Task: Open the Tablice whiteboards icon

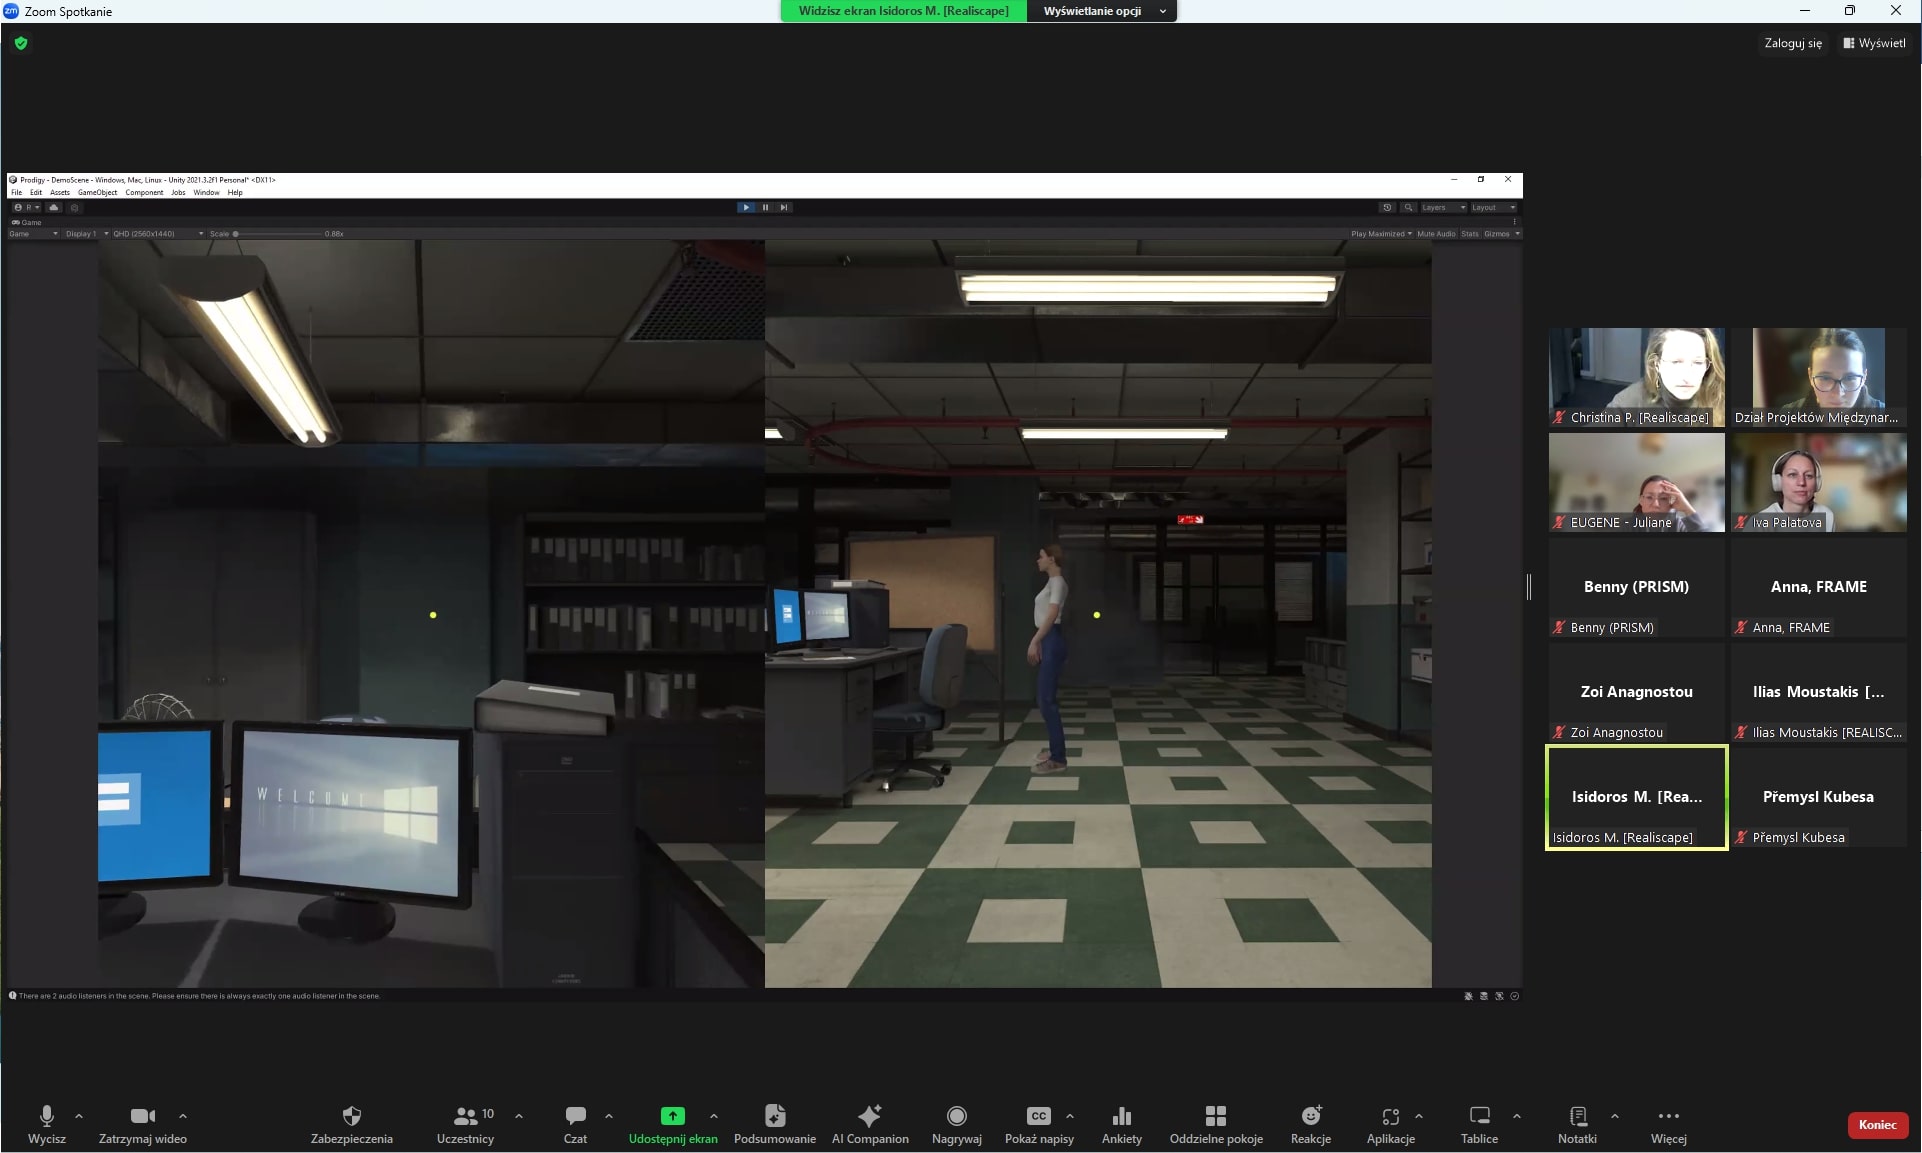Action: point(1479,1116)
